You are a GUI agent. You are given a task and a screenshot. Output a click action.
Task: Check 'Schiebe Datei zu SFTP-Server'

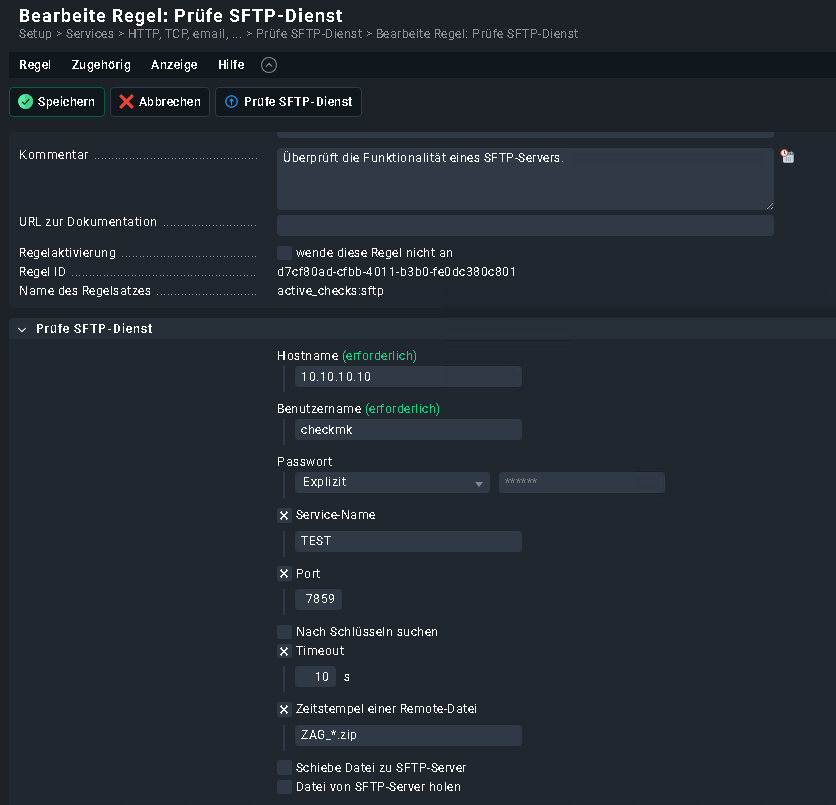(284, 768)
